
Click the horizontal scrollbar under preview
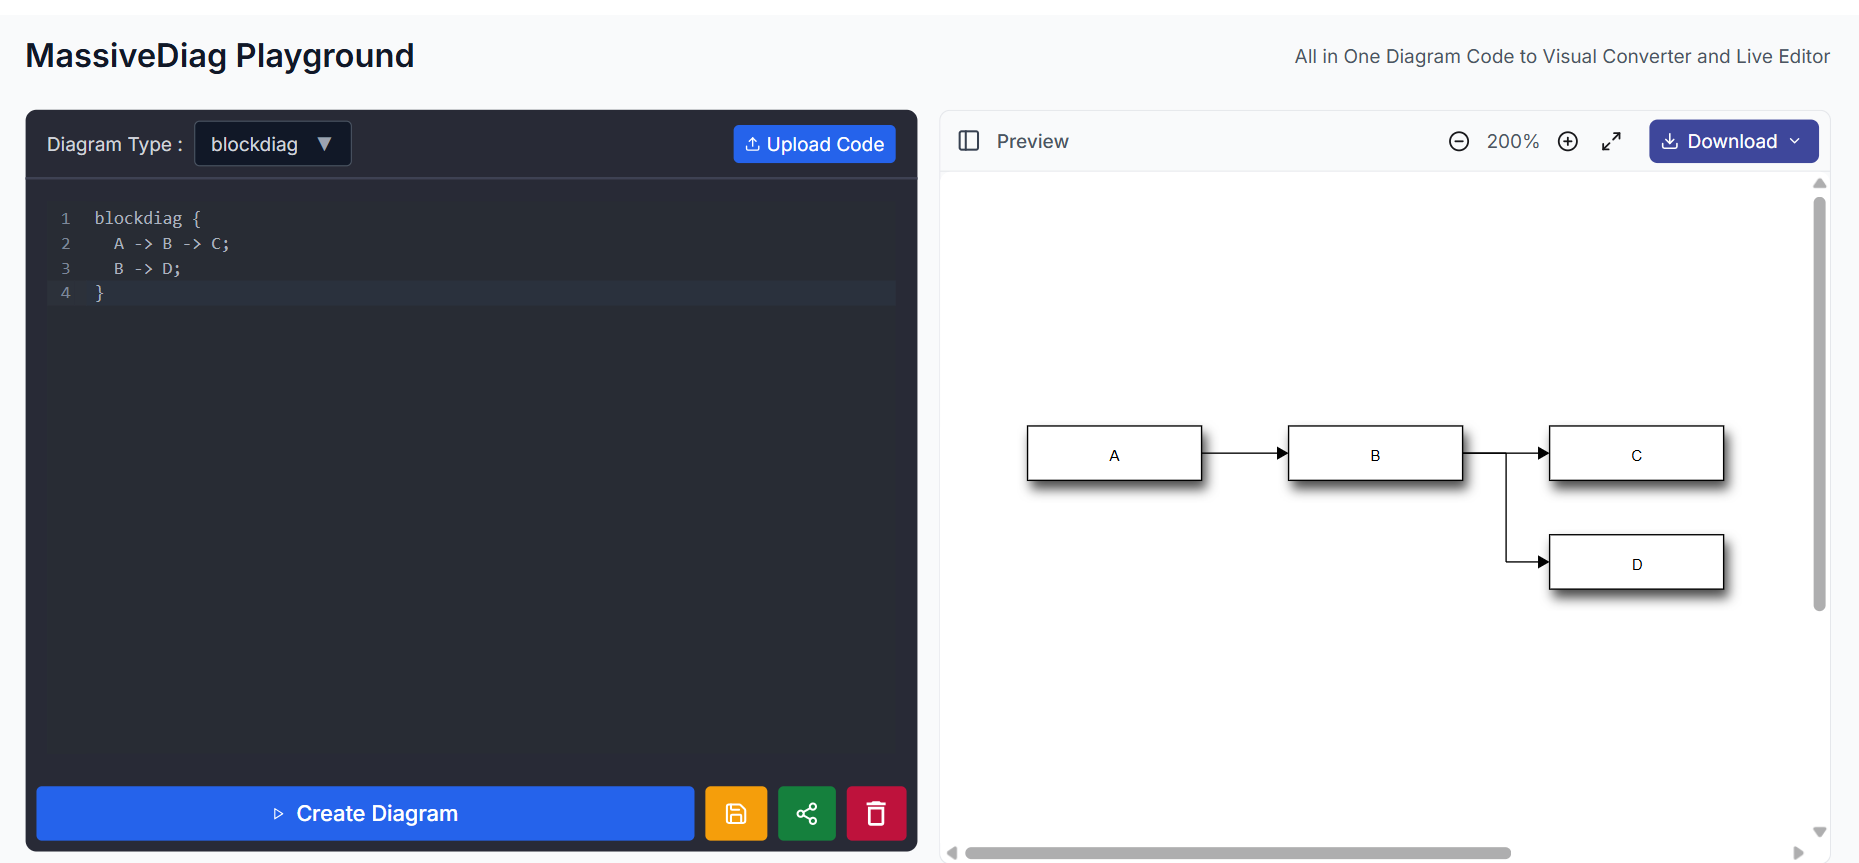pyautogui.click(x=1237, y=853)
